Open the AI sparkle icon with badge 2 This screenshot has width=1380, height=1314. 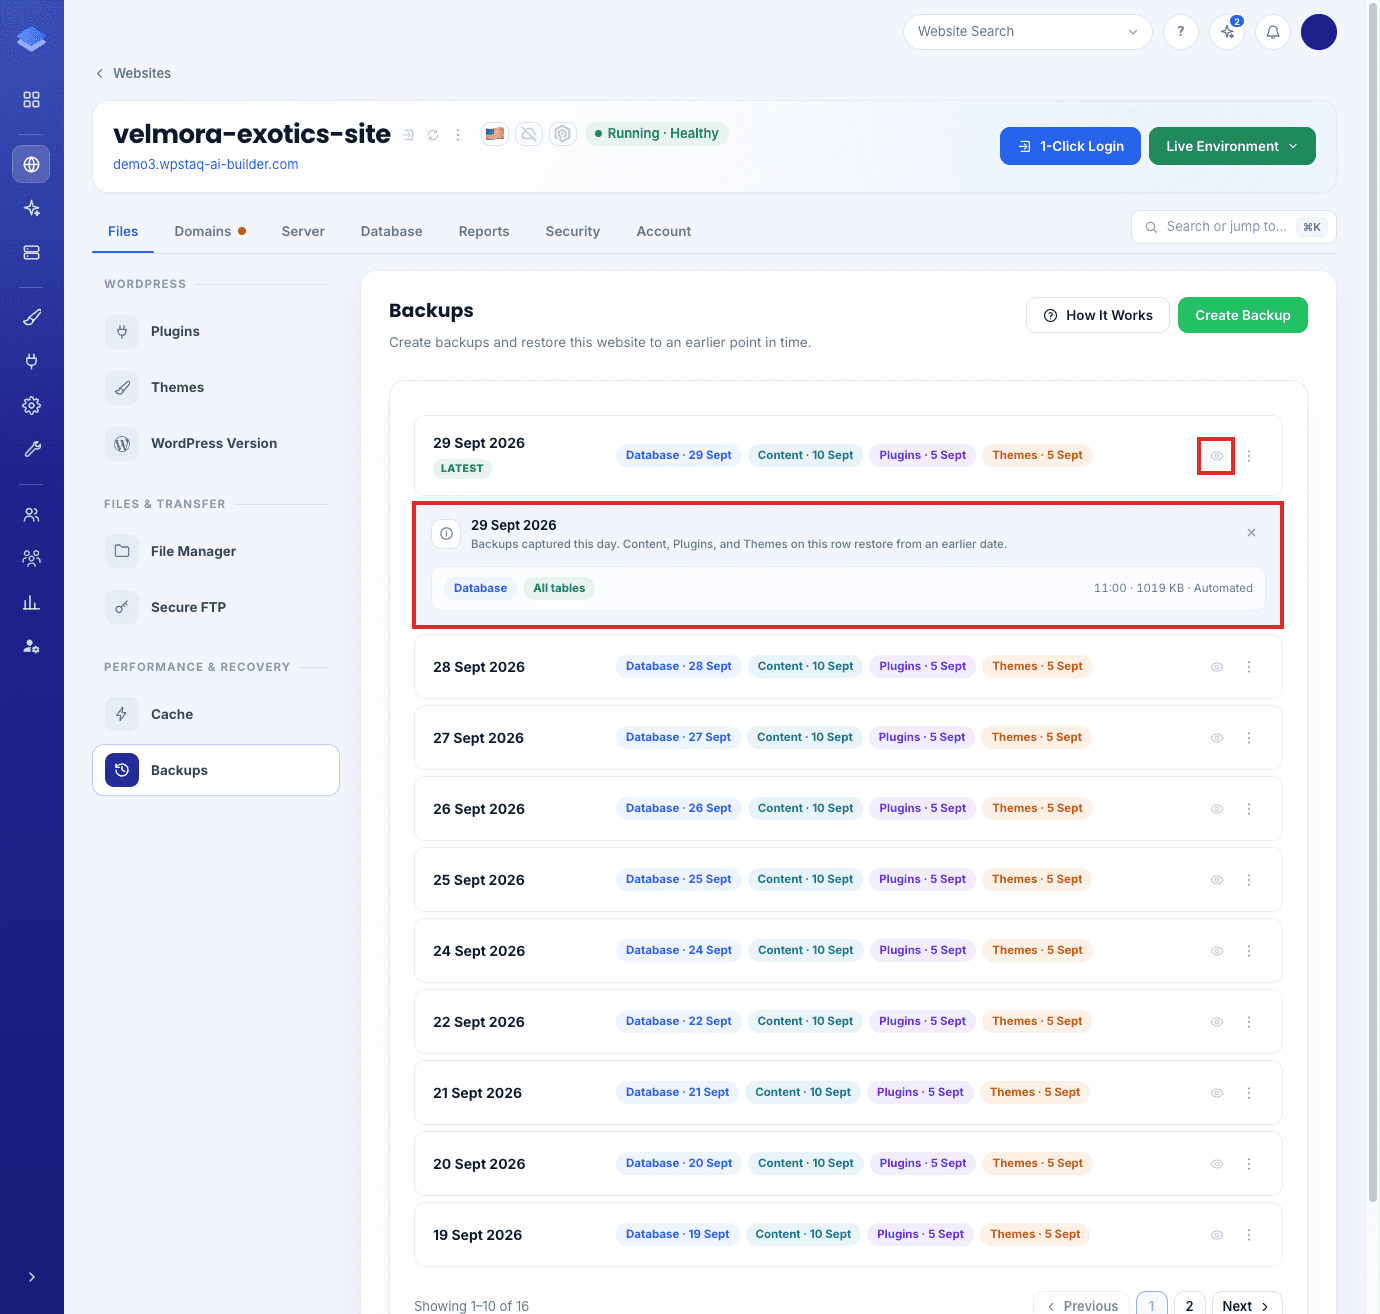1227,32
